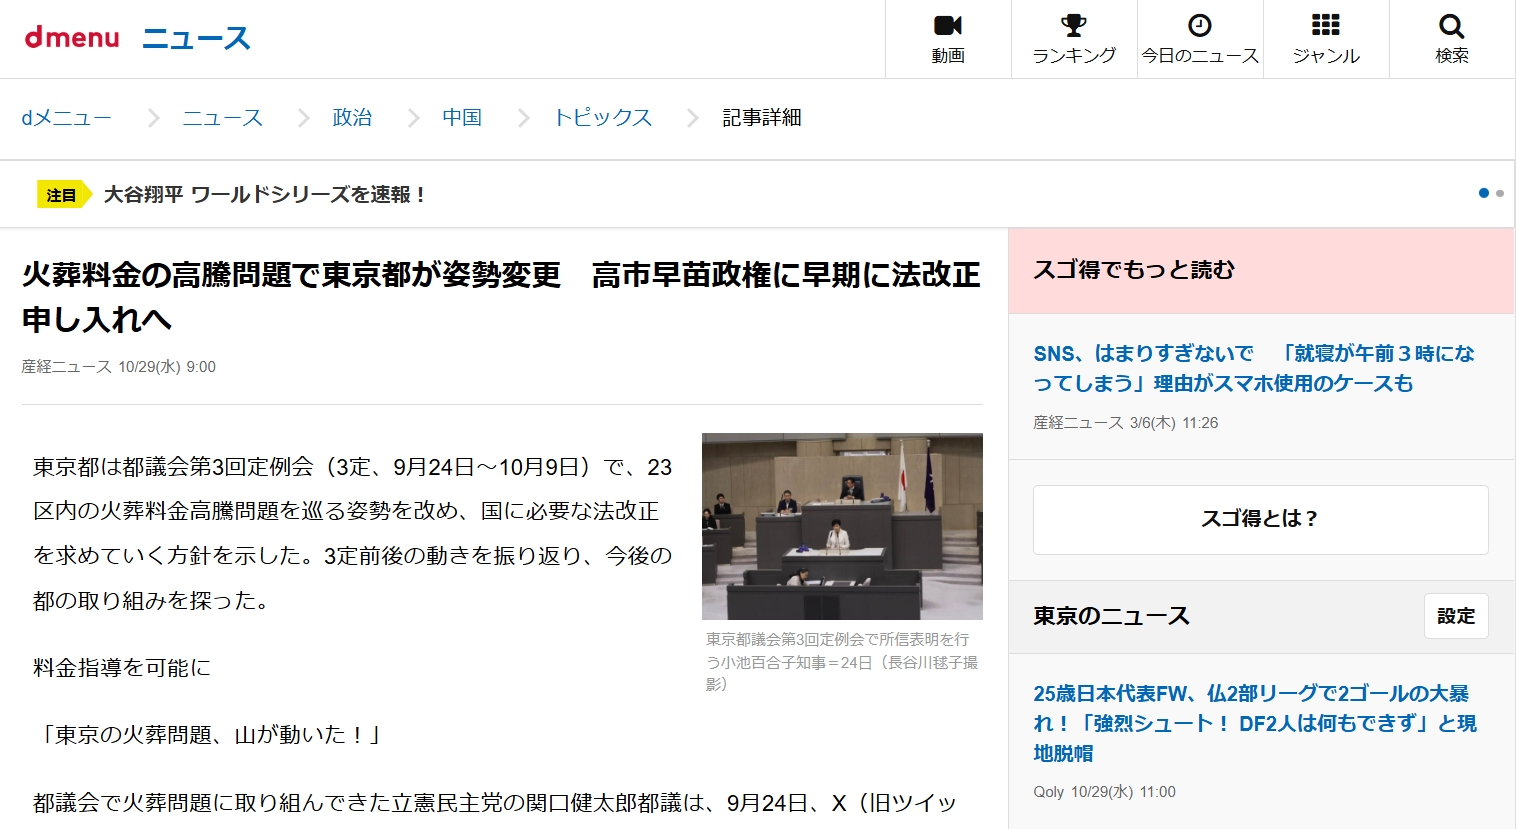Select the first ticker pagination dot
The image size is (1516, 829).
[x=1484, y=193]
